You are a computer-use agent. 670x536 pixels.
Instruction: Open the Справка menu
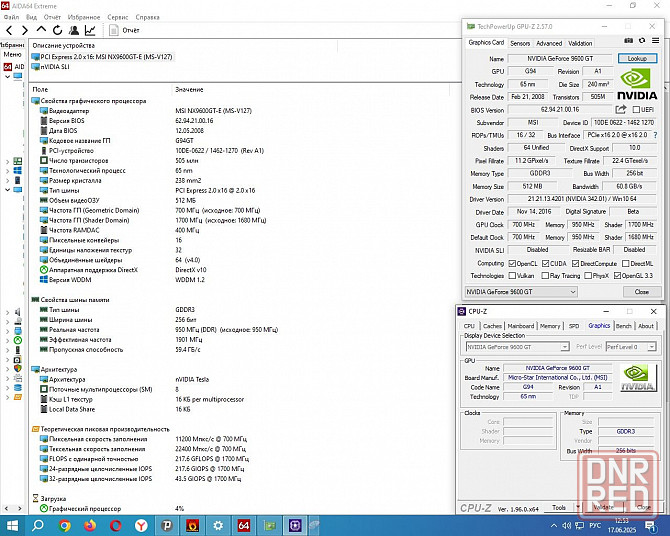[147, 17]
